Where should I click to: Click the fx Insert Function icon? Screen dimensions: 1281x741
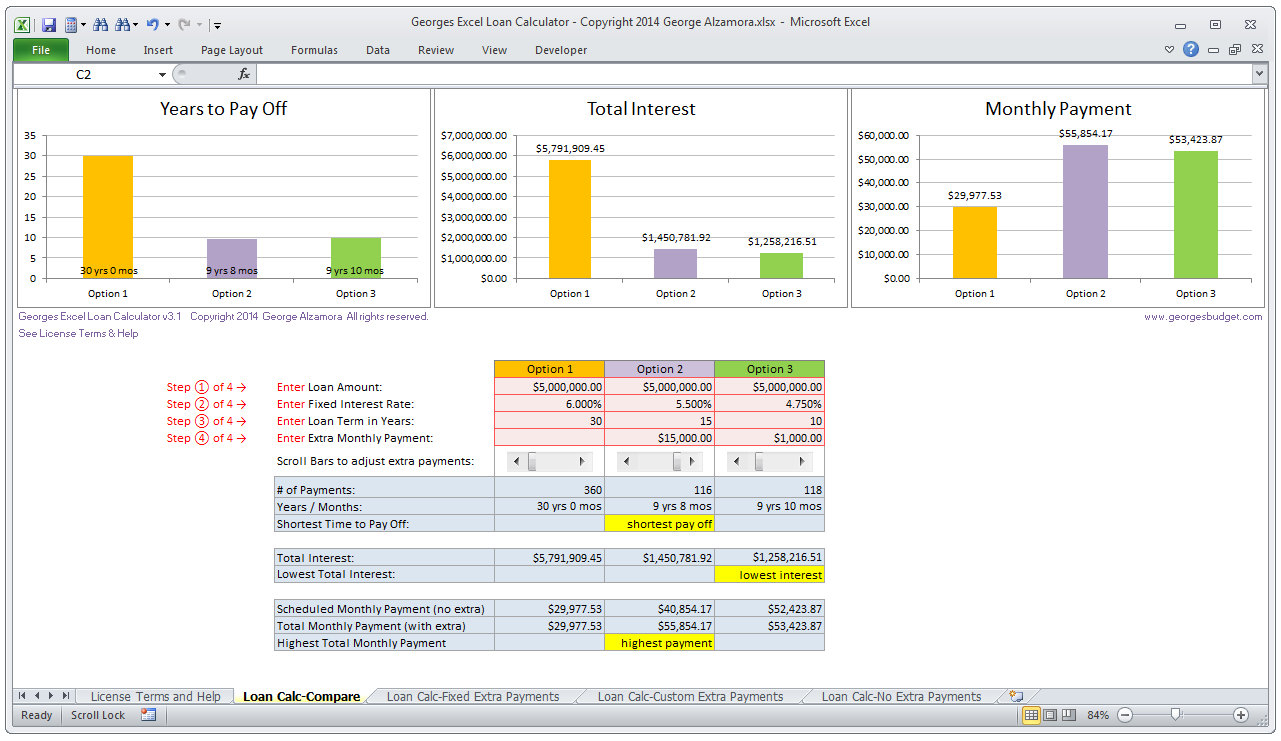click(243, 74)
